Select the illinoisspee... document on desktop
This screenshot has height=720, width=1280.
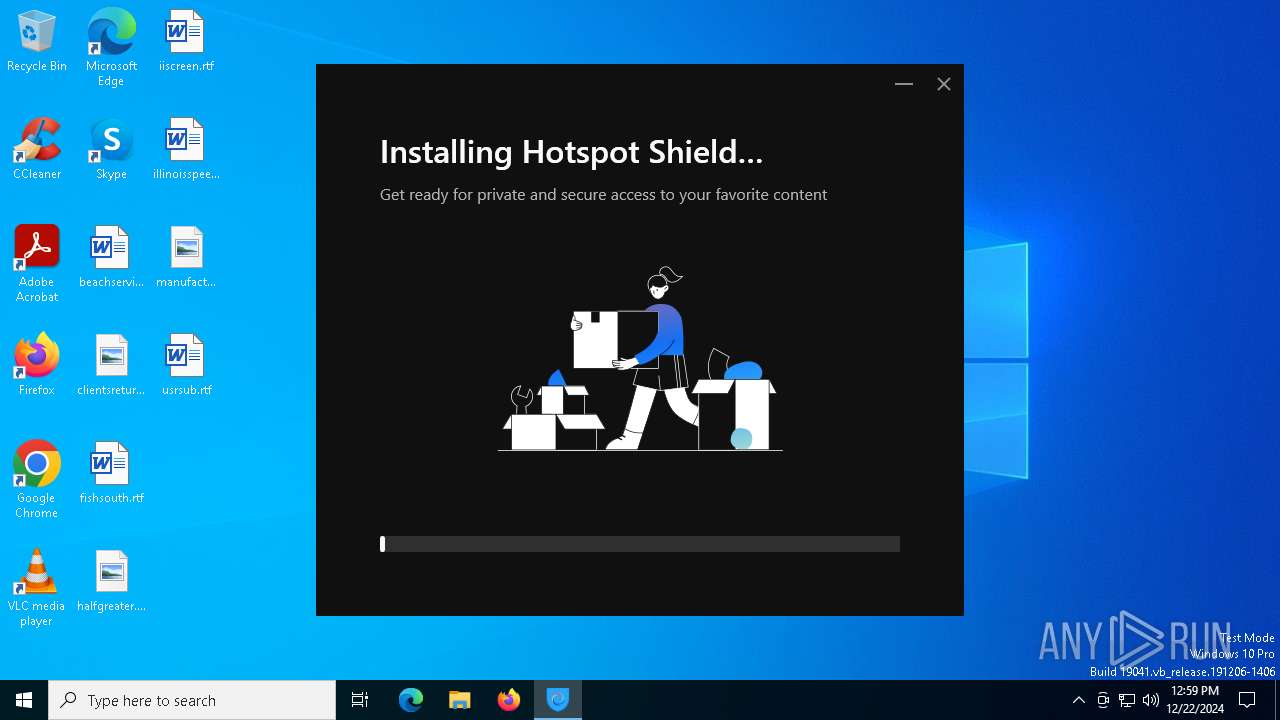pyautogui.click(x=186, y=150)
